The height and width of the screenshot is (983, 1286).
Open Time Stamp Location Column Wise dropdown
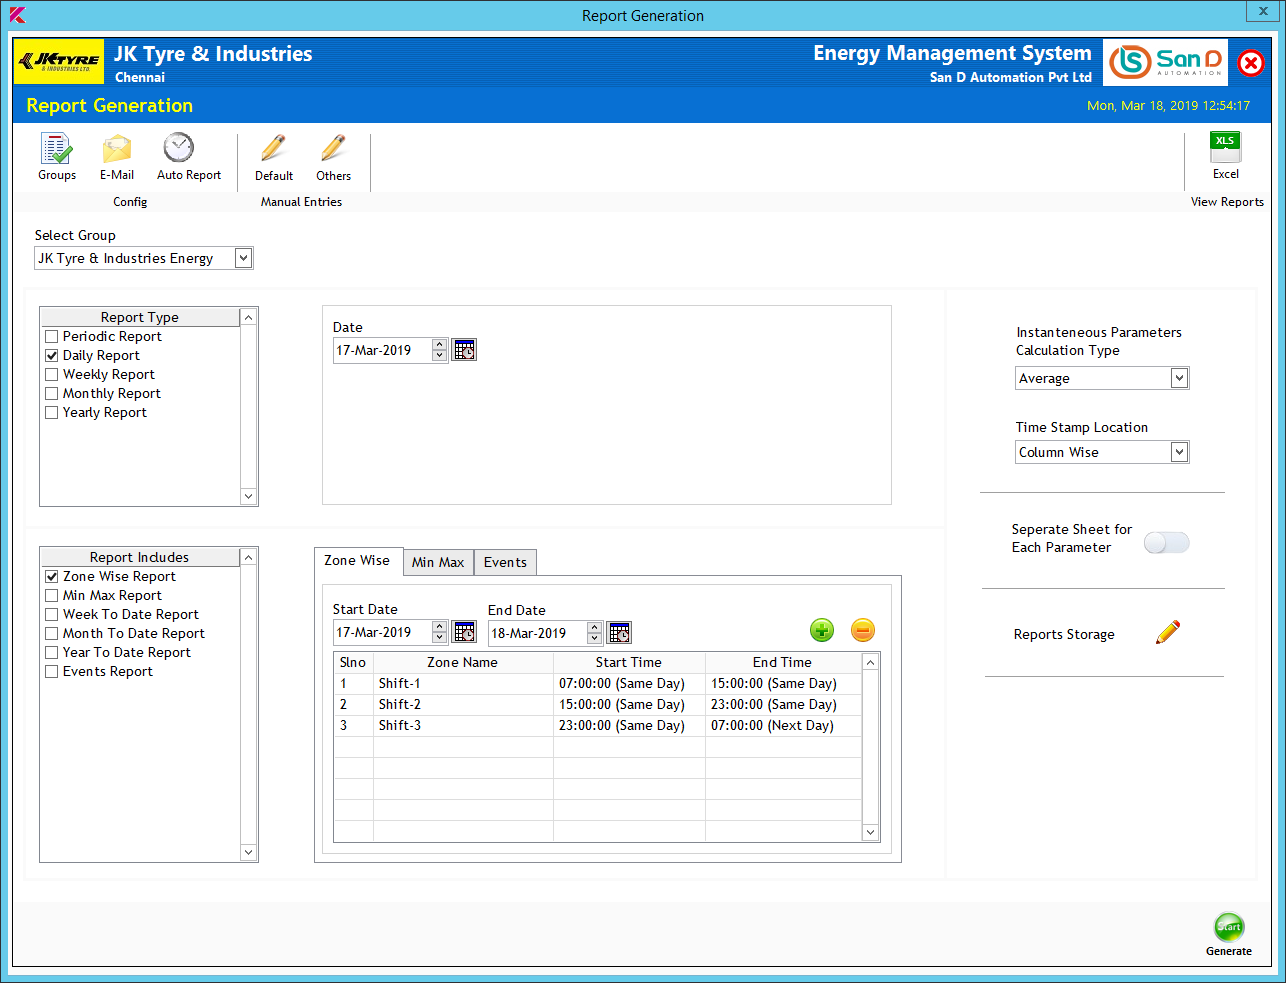point(1179,452)
